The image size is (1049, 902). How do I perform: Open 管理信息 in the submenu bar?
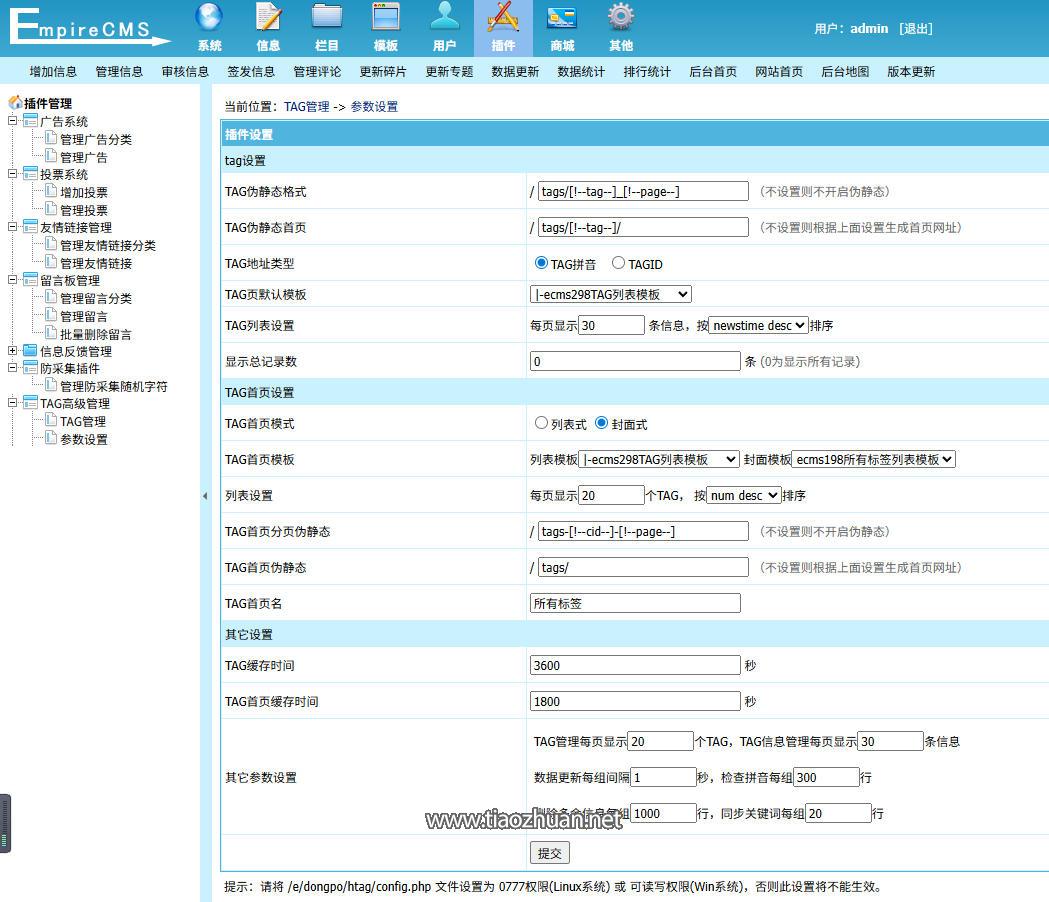[x=119, y=72]
